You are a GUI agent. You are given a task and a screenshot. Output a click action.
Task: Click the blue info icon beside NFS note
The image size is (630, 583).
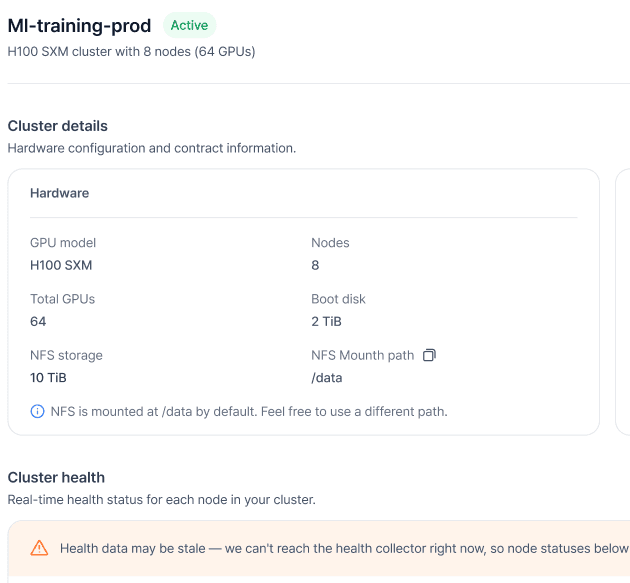coord(37,411)
